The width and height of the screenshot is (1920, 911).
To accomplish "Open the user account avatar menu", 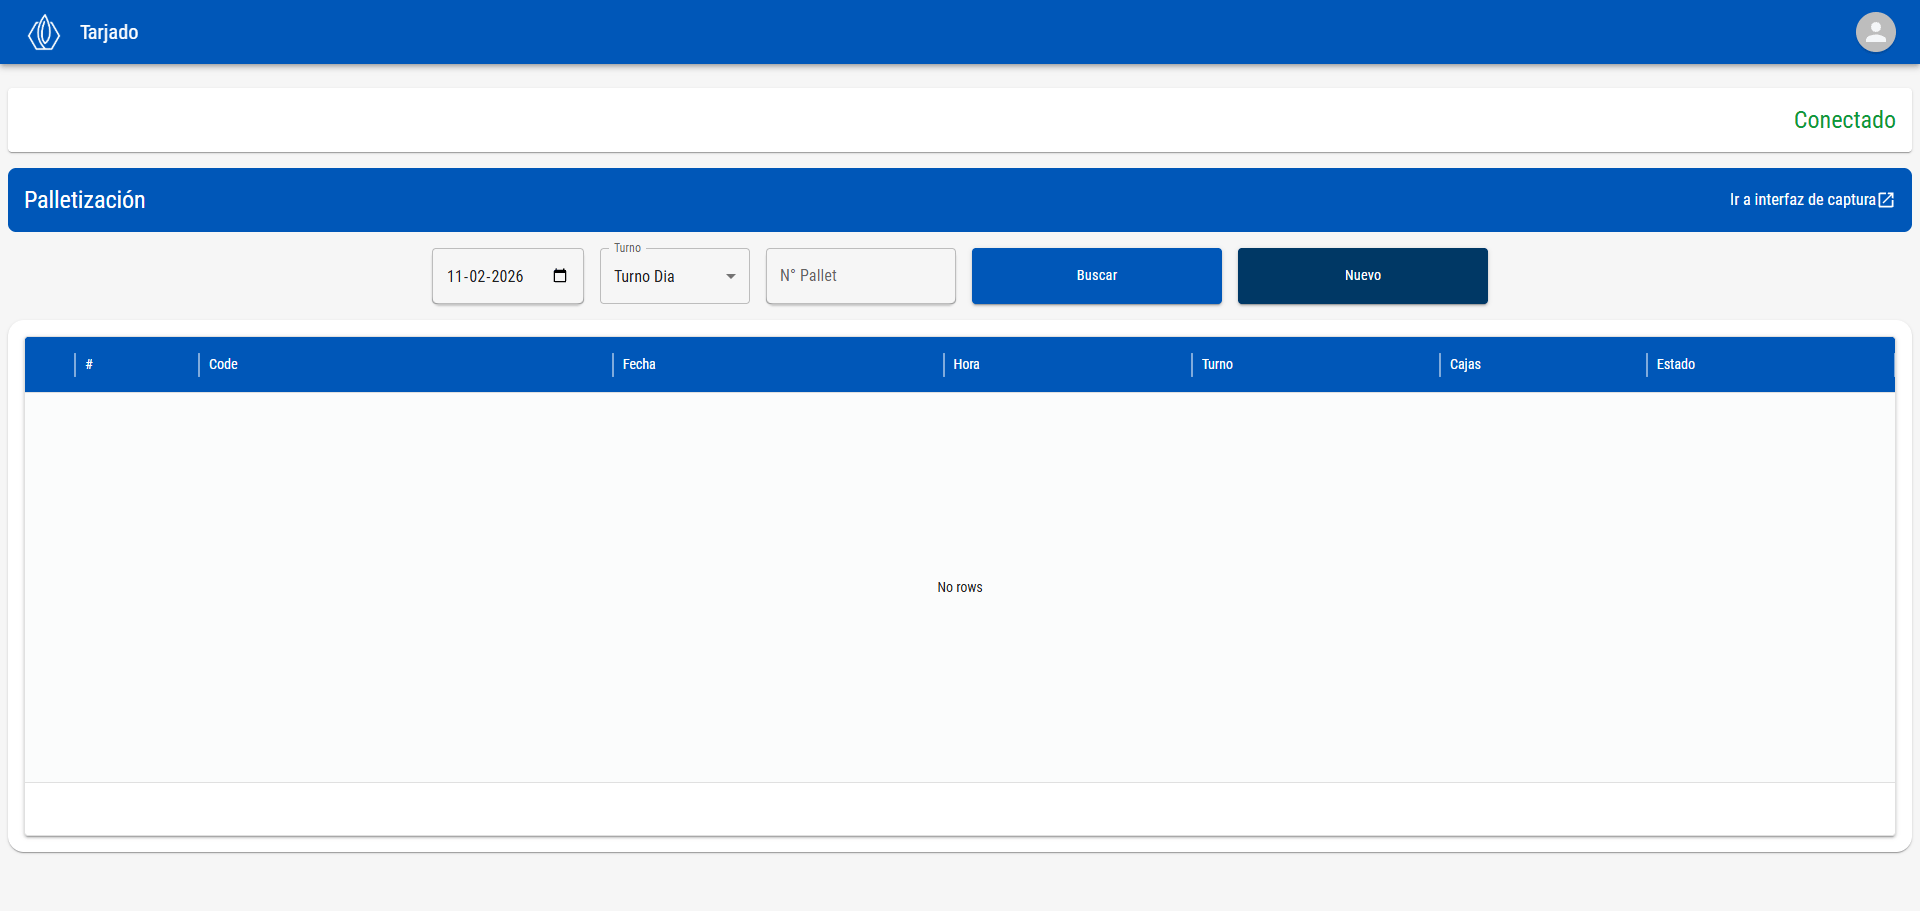I will (1875, 32).
